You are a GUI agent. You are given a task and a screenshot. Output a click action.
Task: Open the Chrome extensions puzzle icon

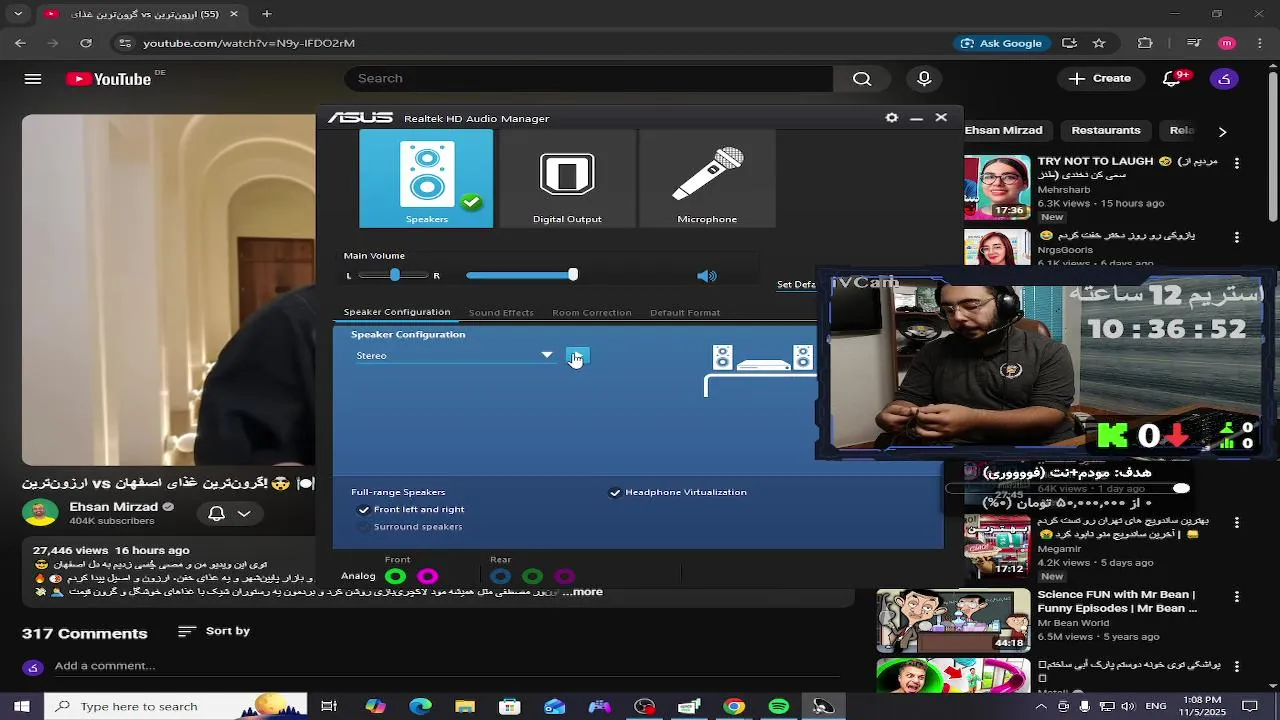[x=1146, y=43]
